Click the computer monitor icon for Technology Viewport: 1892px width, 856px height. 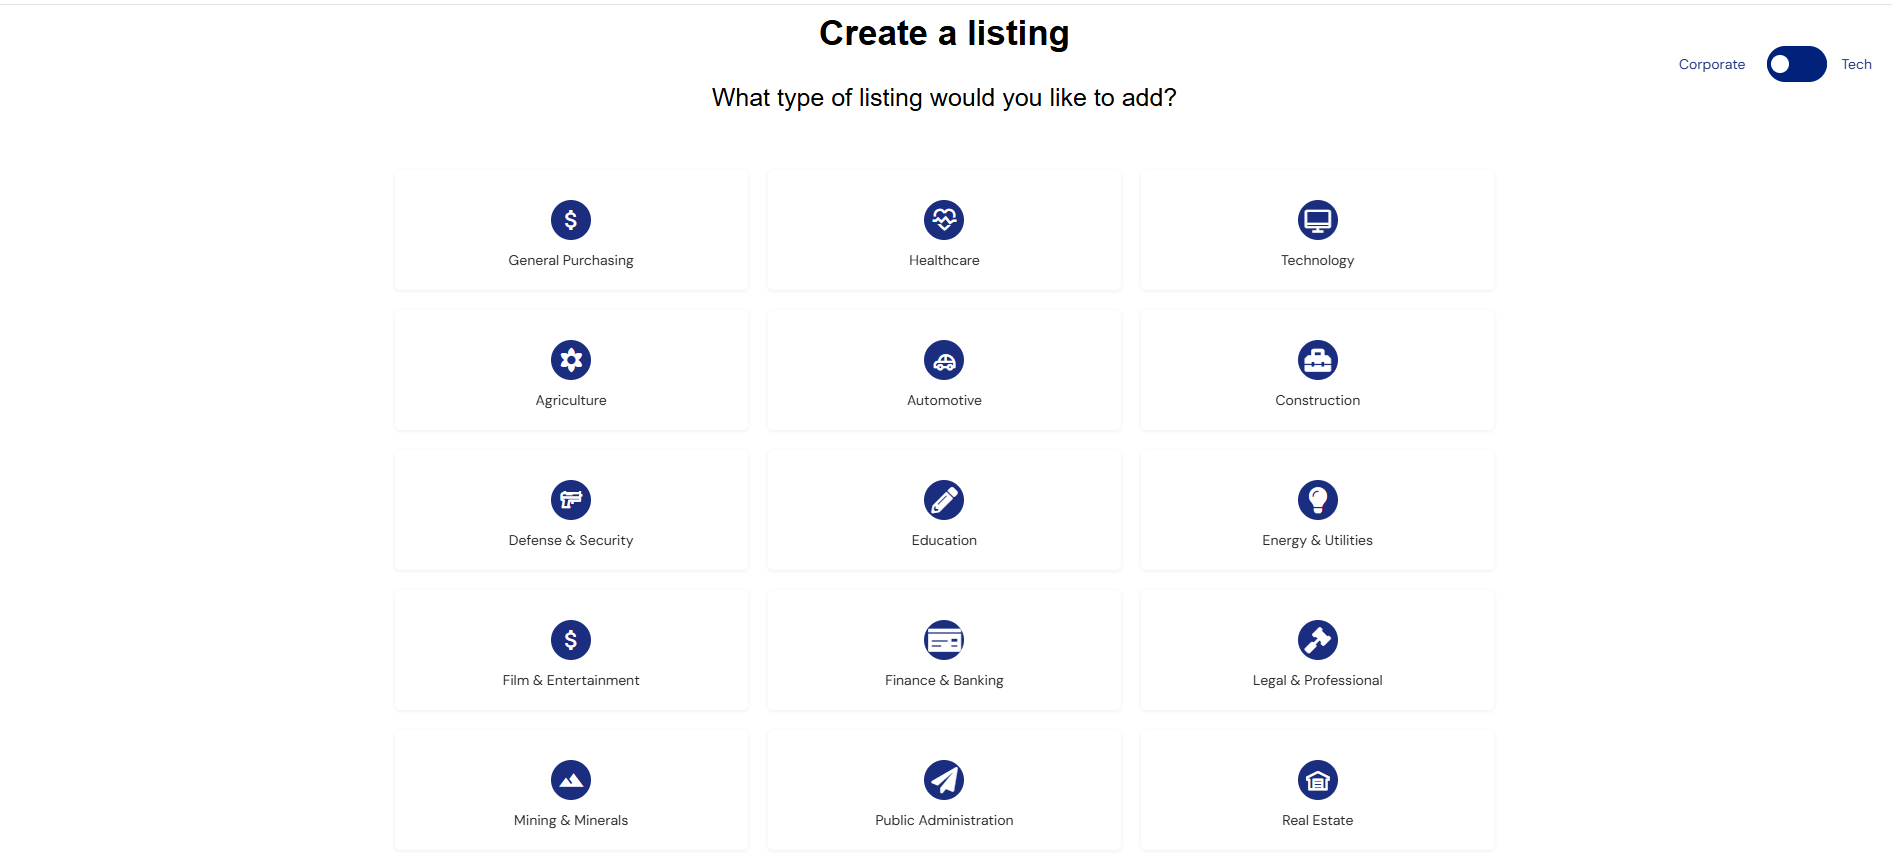[1317, 219]
